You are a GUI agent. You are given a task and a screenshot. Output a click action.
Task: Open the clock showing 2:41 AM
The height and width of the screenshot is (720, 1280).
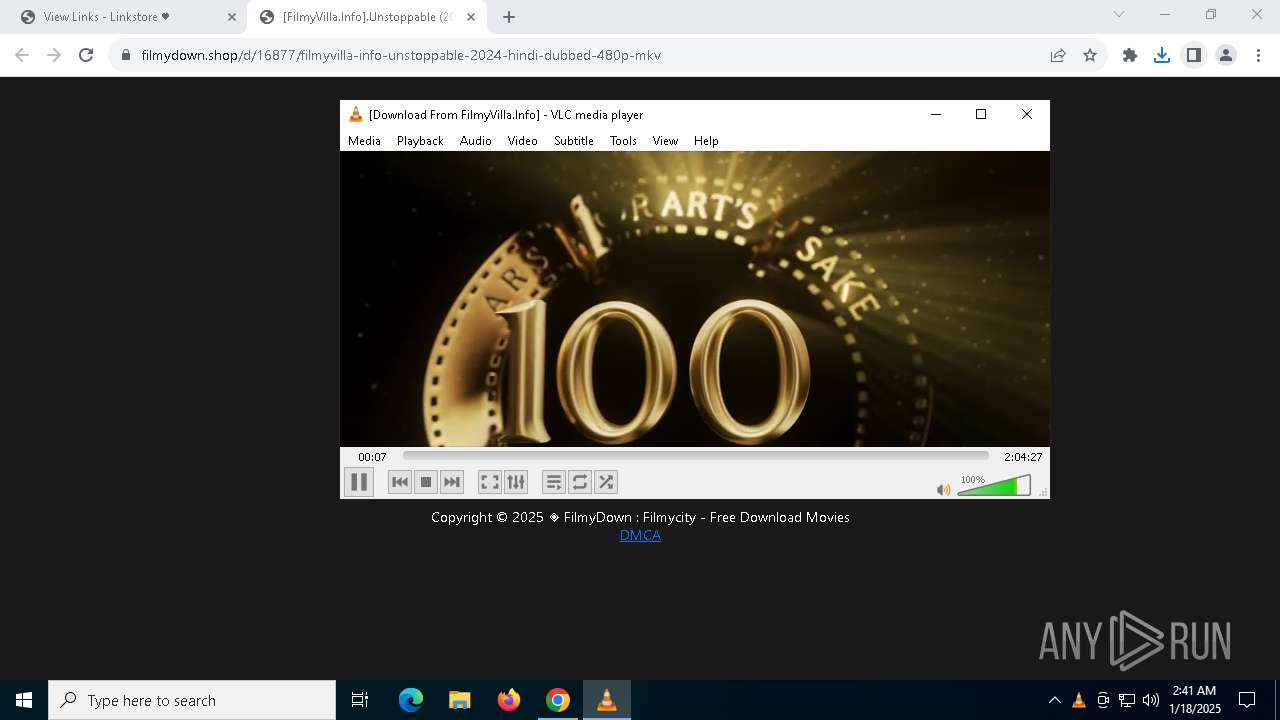(1195, 700)
